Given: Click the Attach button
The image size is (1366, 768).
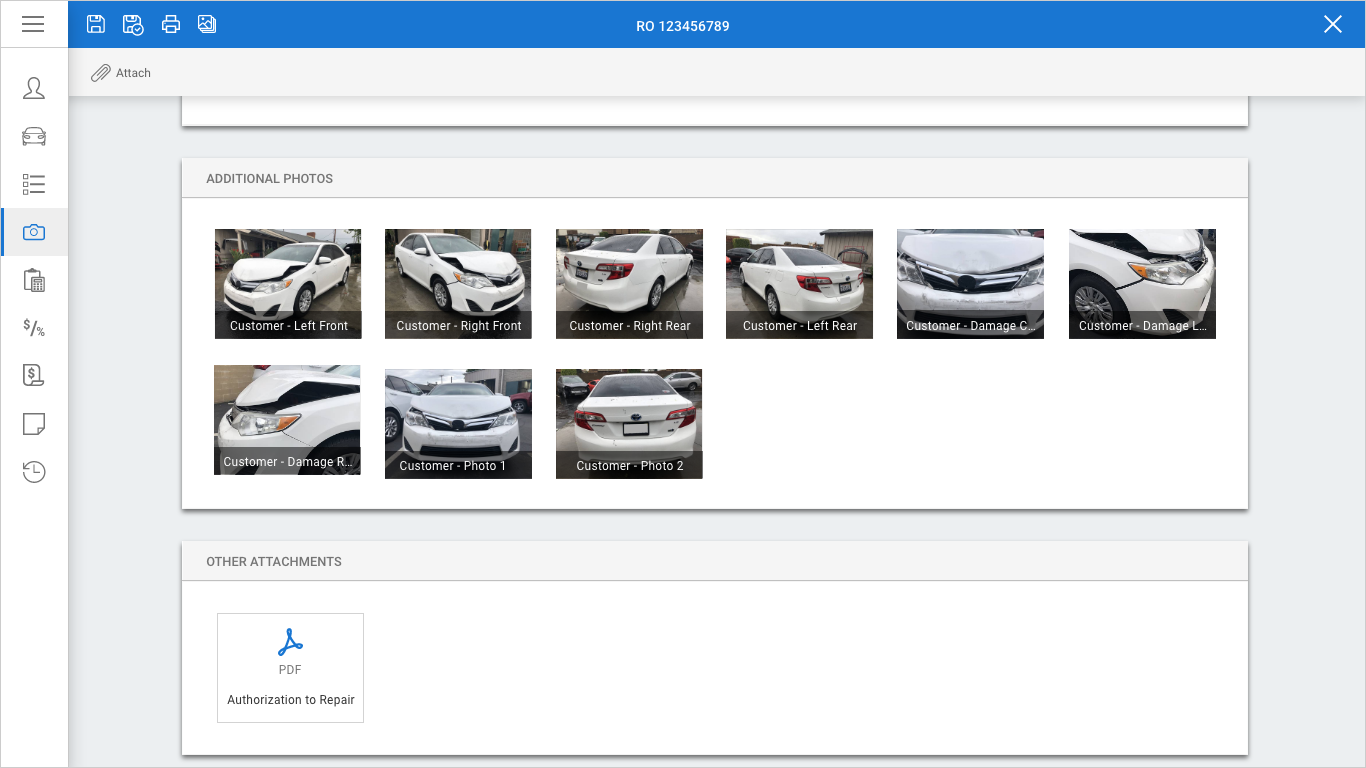Looking at the screenshot, I should (x=121, y=73).
